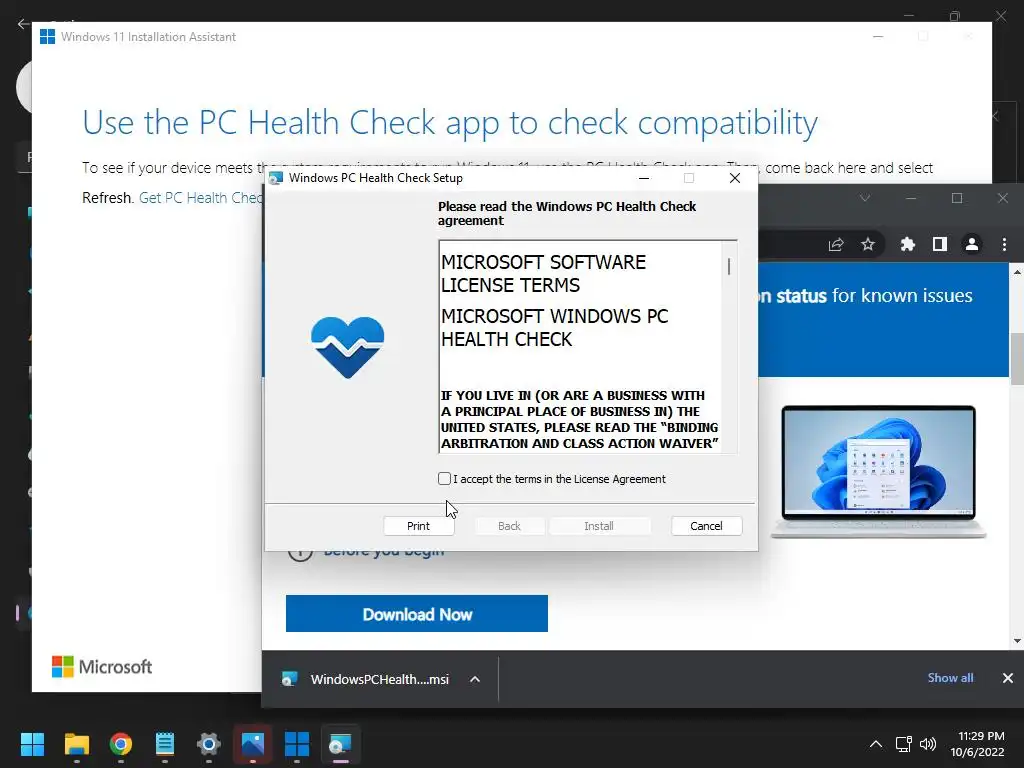Click the Settings back arrow
The height and width of the screenshot is (768, 1024).
click(23, 24)
